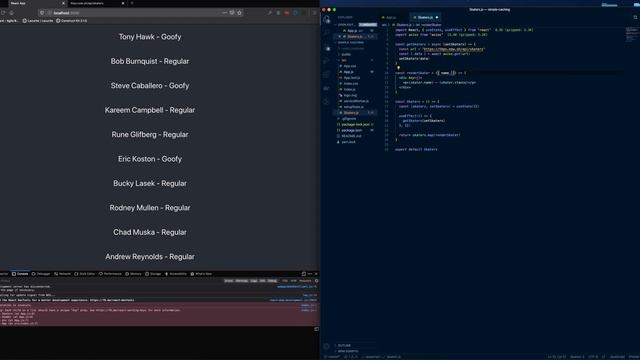The image size is (640, 360).
Task: Follow the API URL link in code
Action: tap(453, 49)
